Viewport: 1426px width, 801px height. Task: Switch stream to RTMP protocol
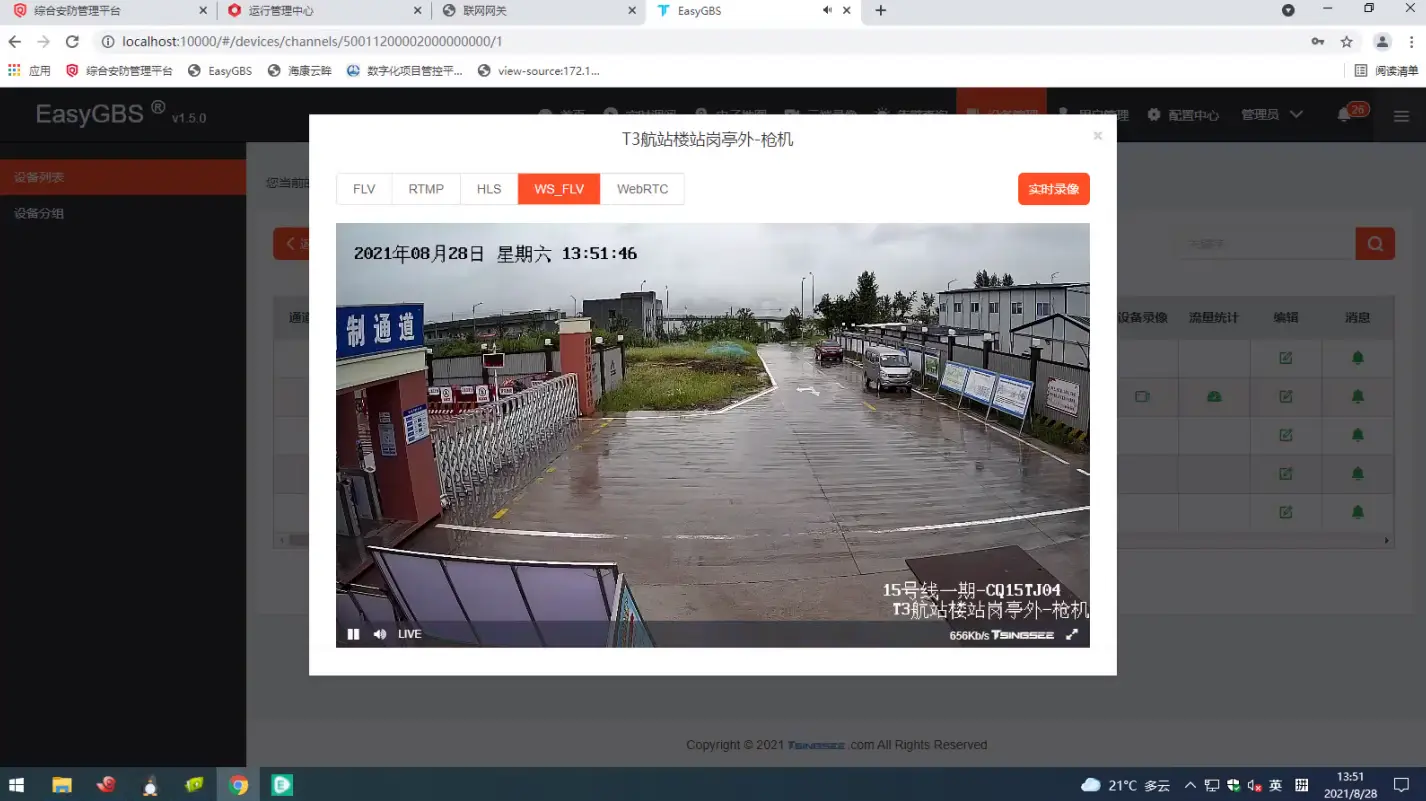tap(426, 189)
